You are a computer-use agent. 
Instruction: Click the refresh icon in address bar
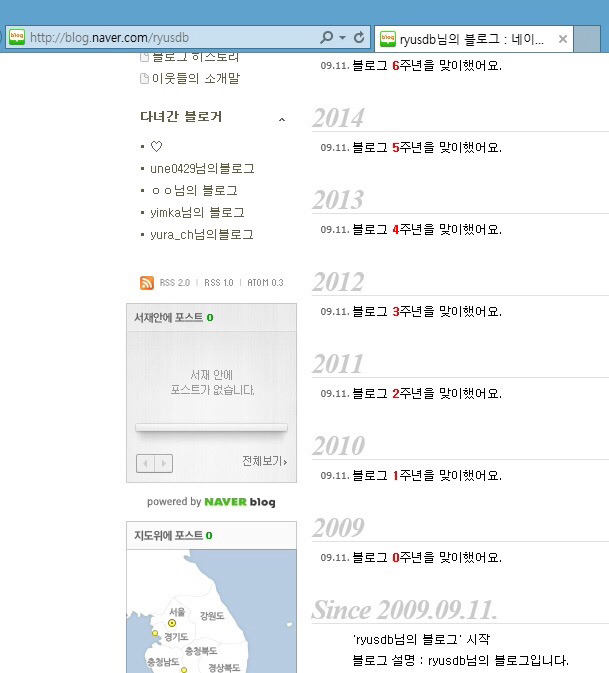coord(359,37)
